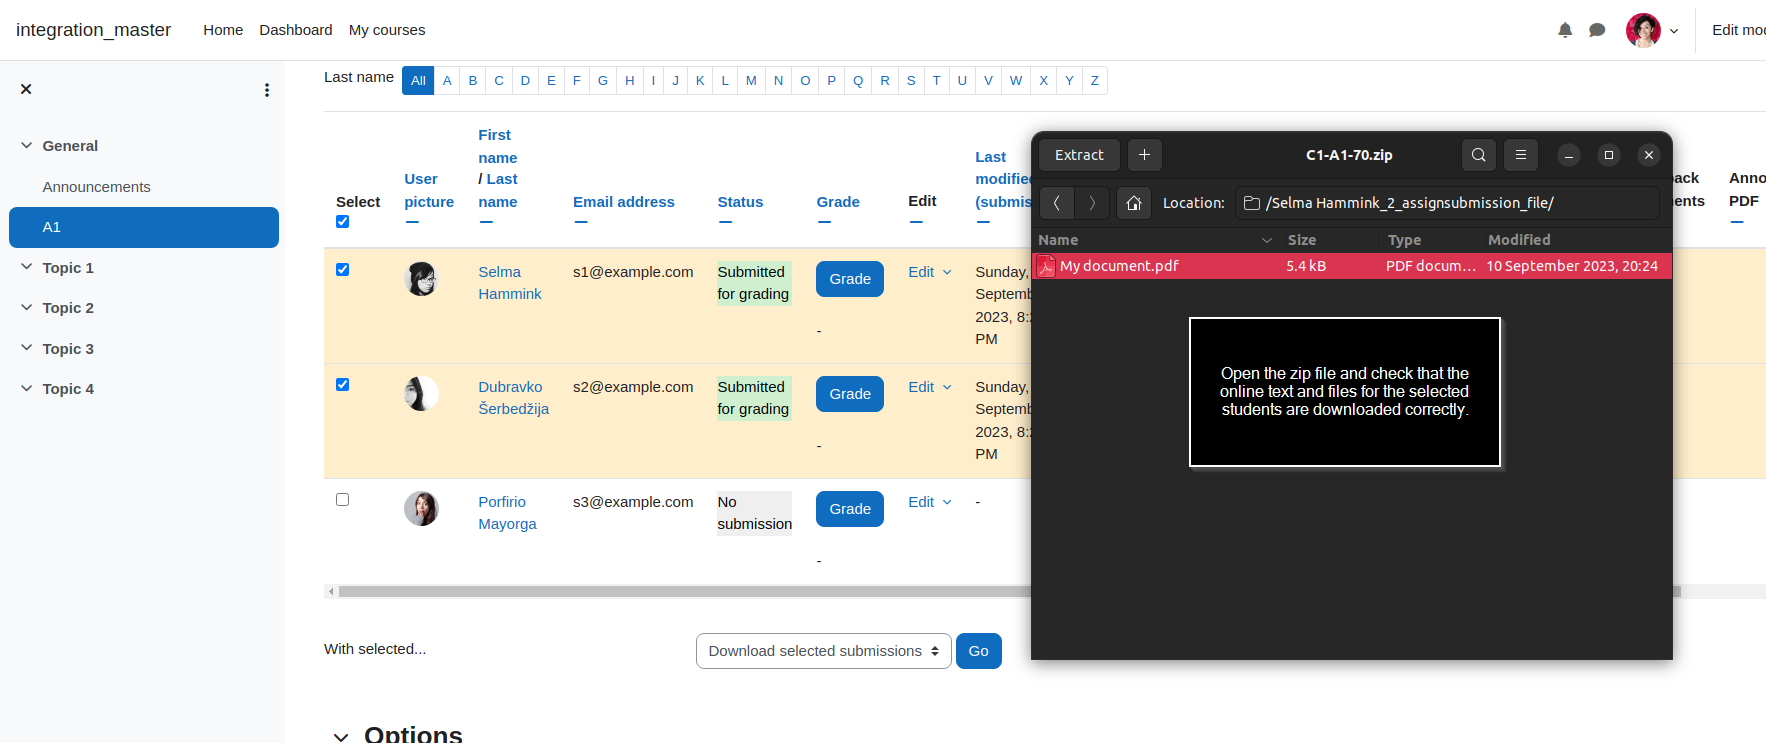Sort by Status column header
Viewport: 1766px width, 743px height.
740,202
